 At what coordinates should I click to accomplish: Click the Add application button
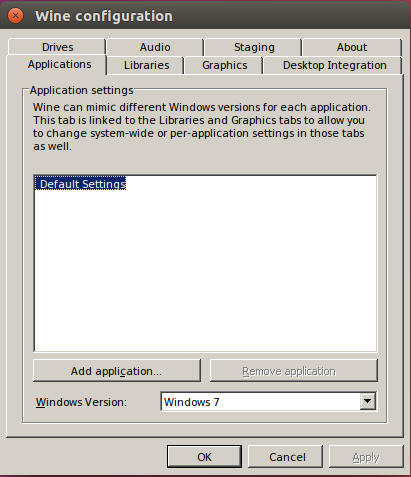[x=117, y=371]
